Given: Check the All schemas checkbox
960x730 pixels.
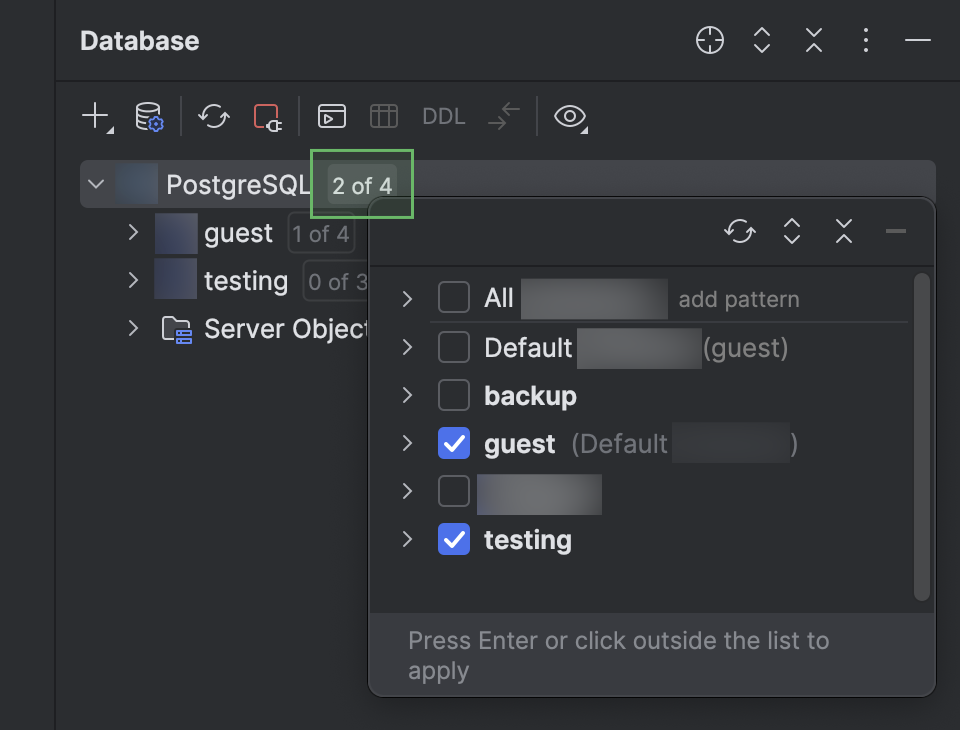Looking at the screenshot, I should coord(454,297).
